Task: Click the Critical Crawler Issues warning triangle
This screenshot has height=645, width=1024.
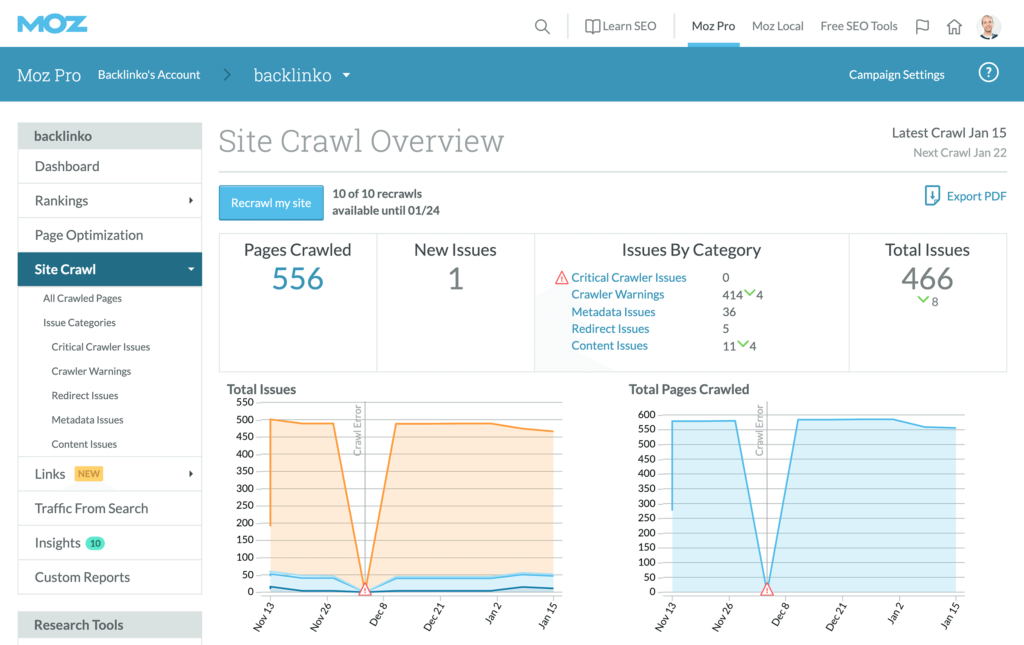Action: point(562,278)
